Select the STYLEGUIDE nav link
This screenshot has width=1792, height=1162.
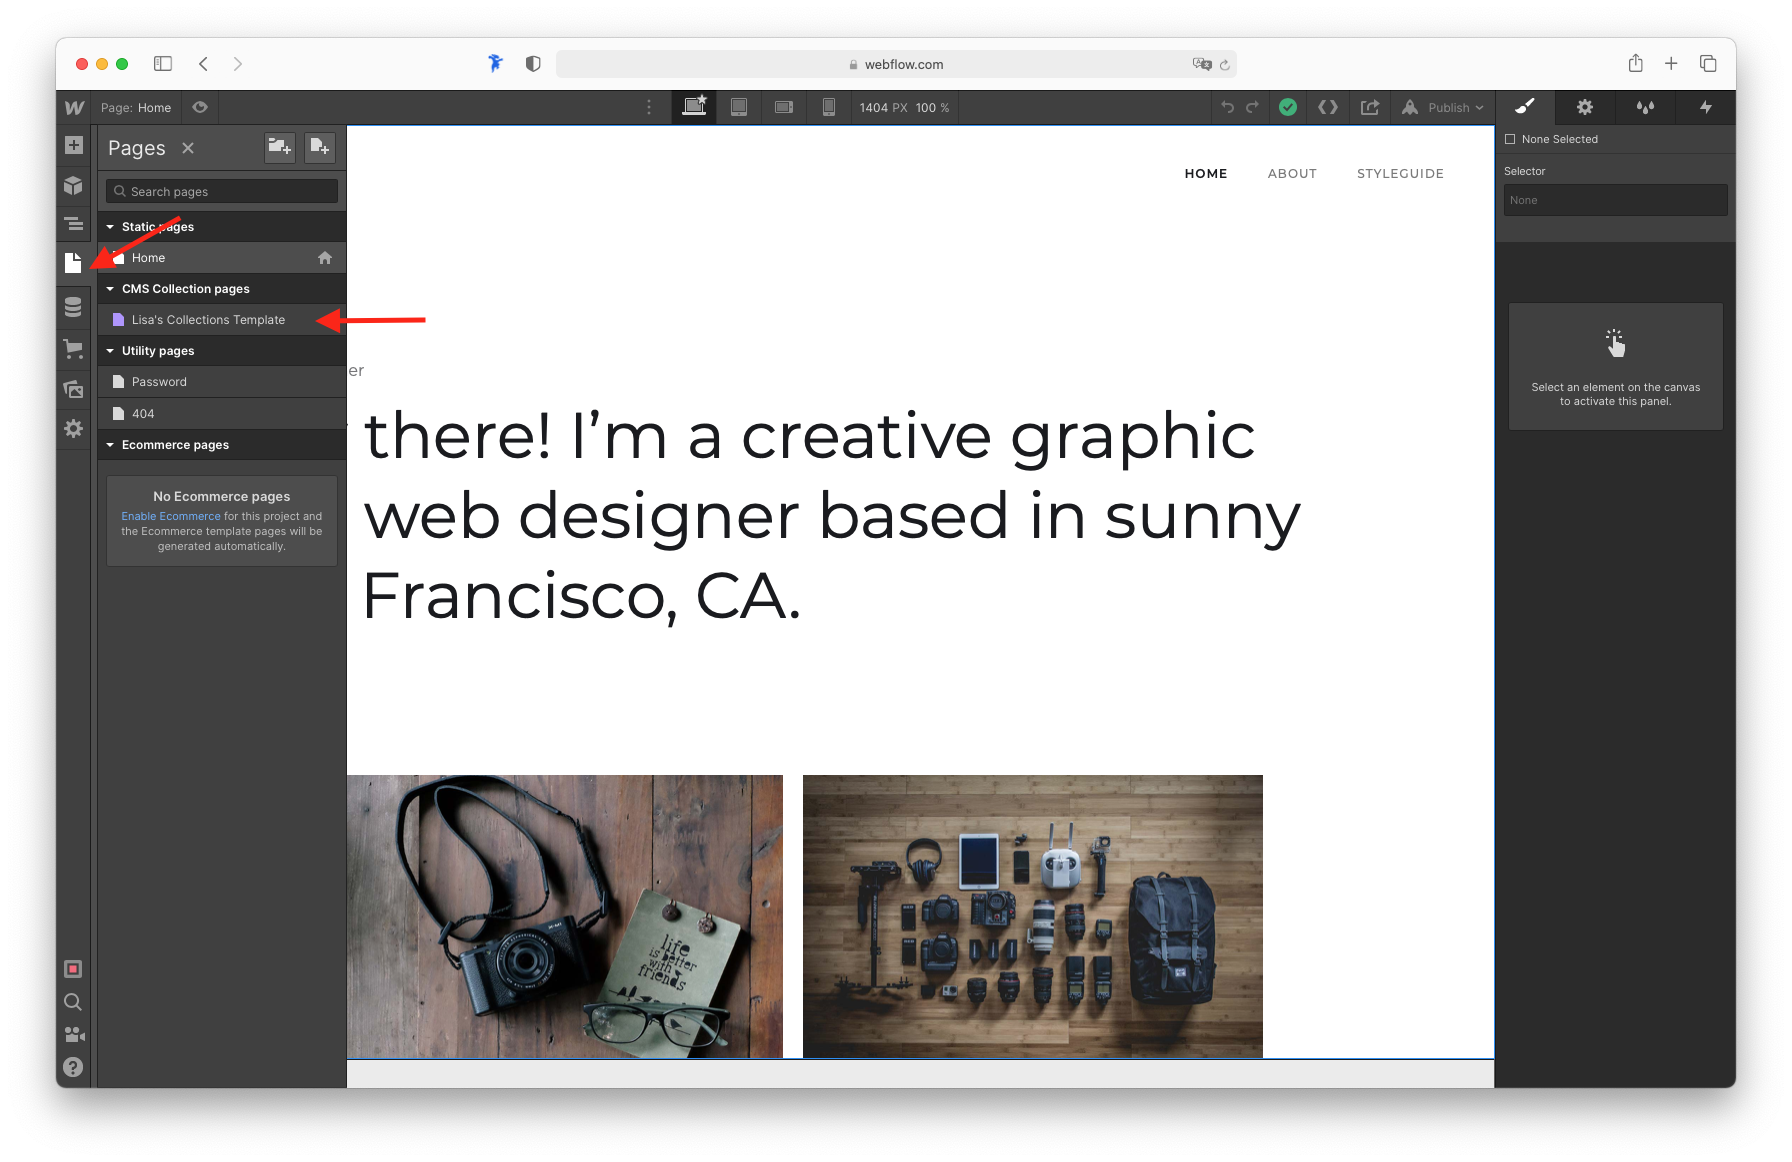(1400, 173)
